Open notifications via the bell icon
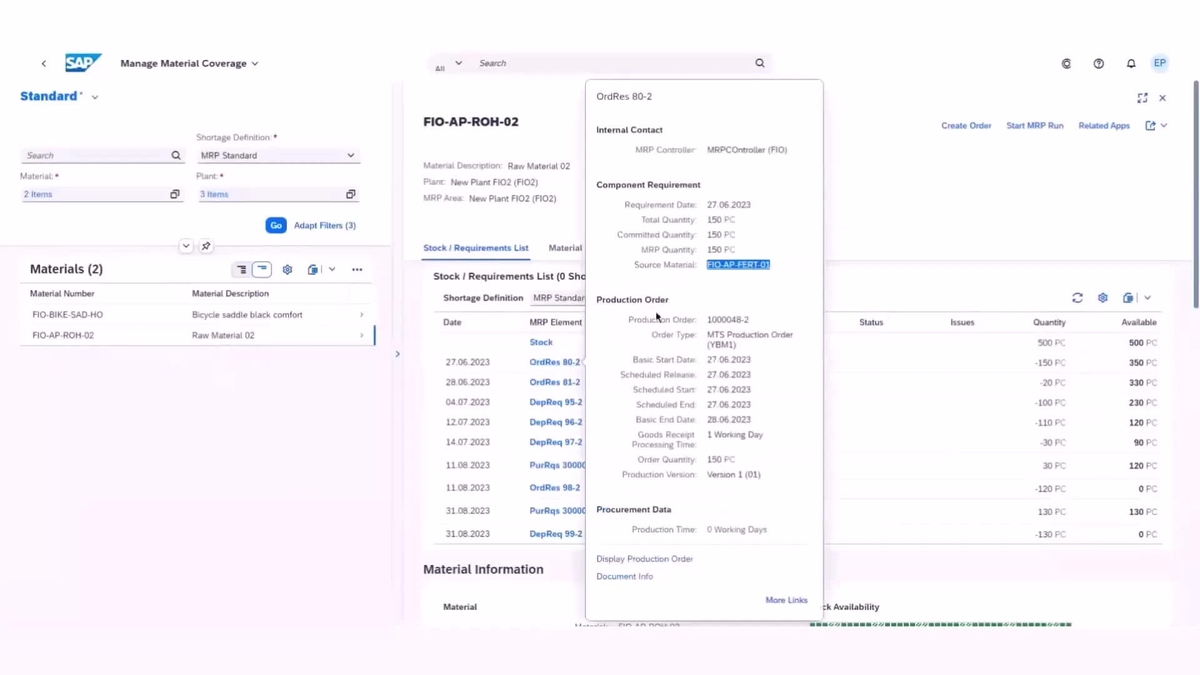Viewport: 1200px width, 675px height. tap(1131, 63)
